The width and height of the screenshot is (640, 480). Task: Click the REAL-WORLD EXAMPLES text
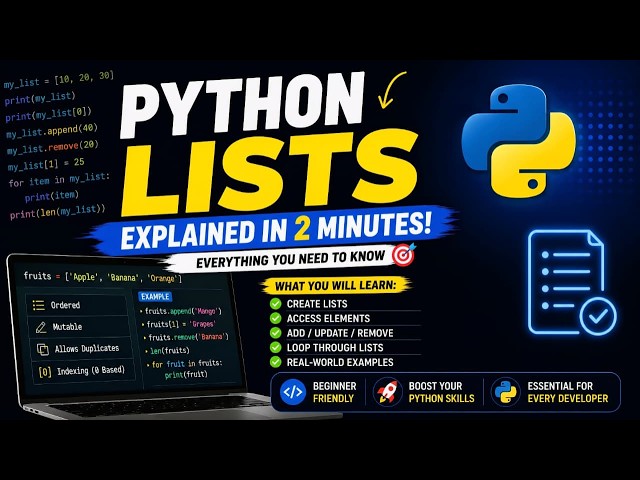point(340,362)
